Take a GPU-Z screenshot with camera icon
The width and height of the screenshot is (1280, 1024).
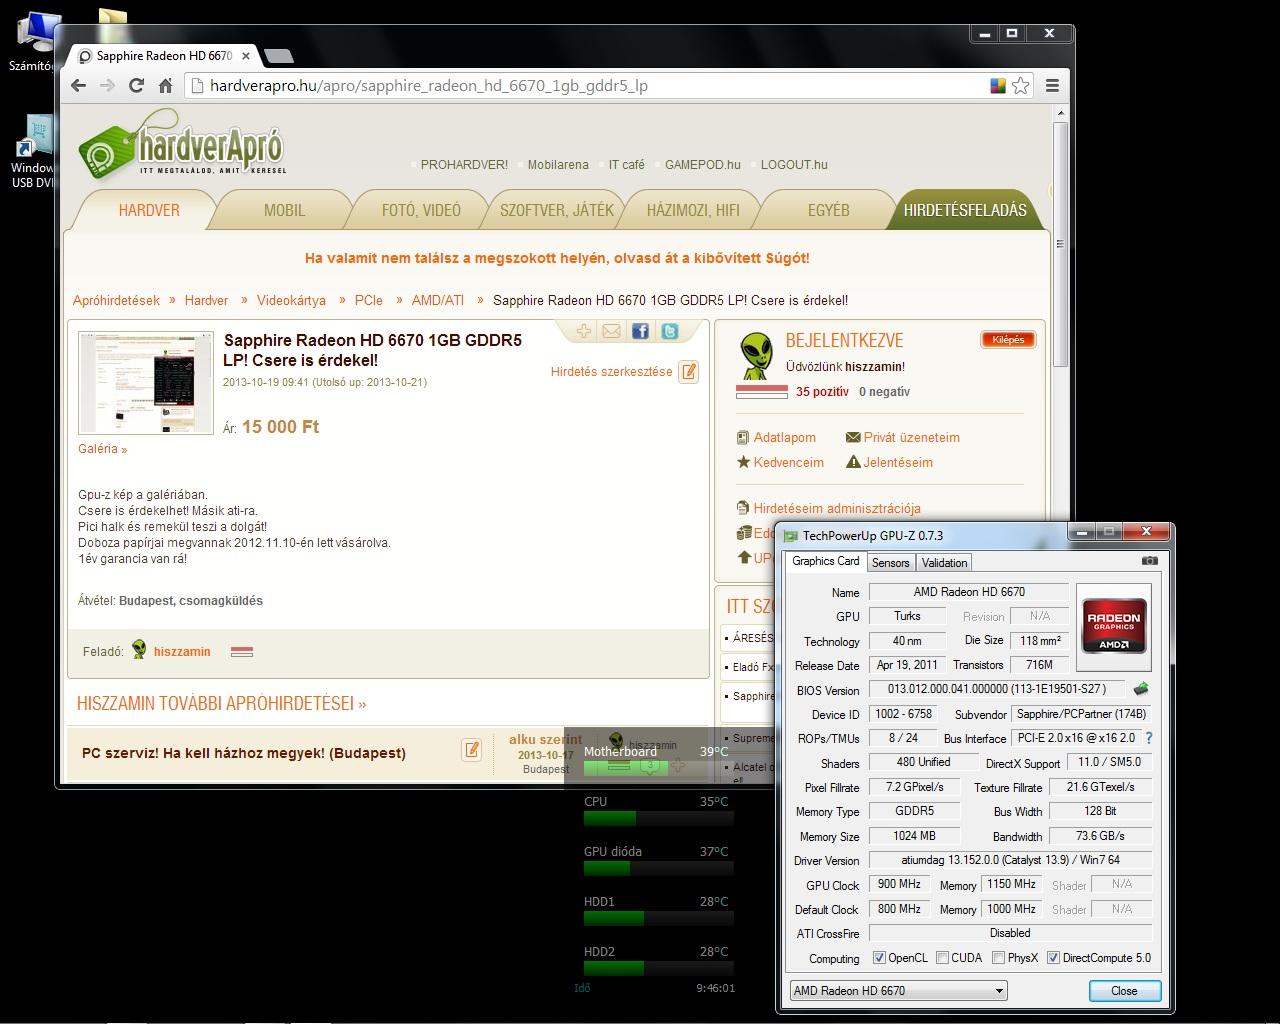click(1150, 561)
